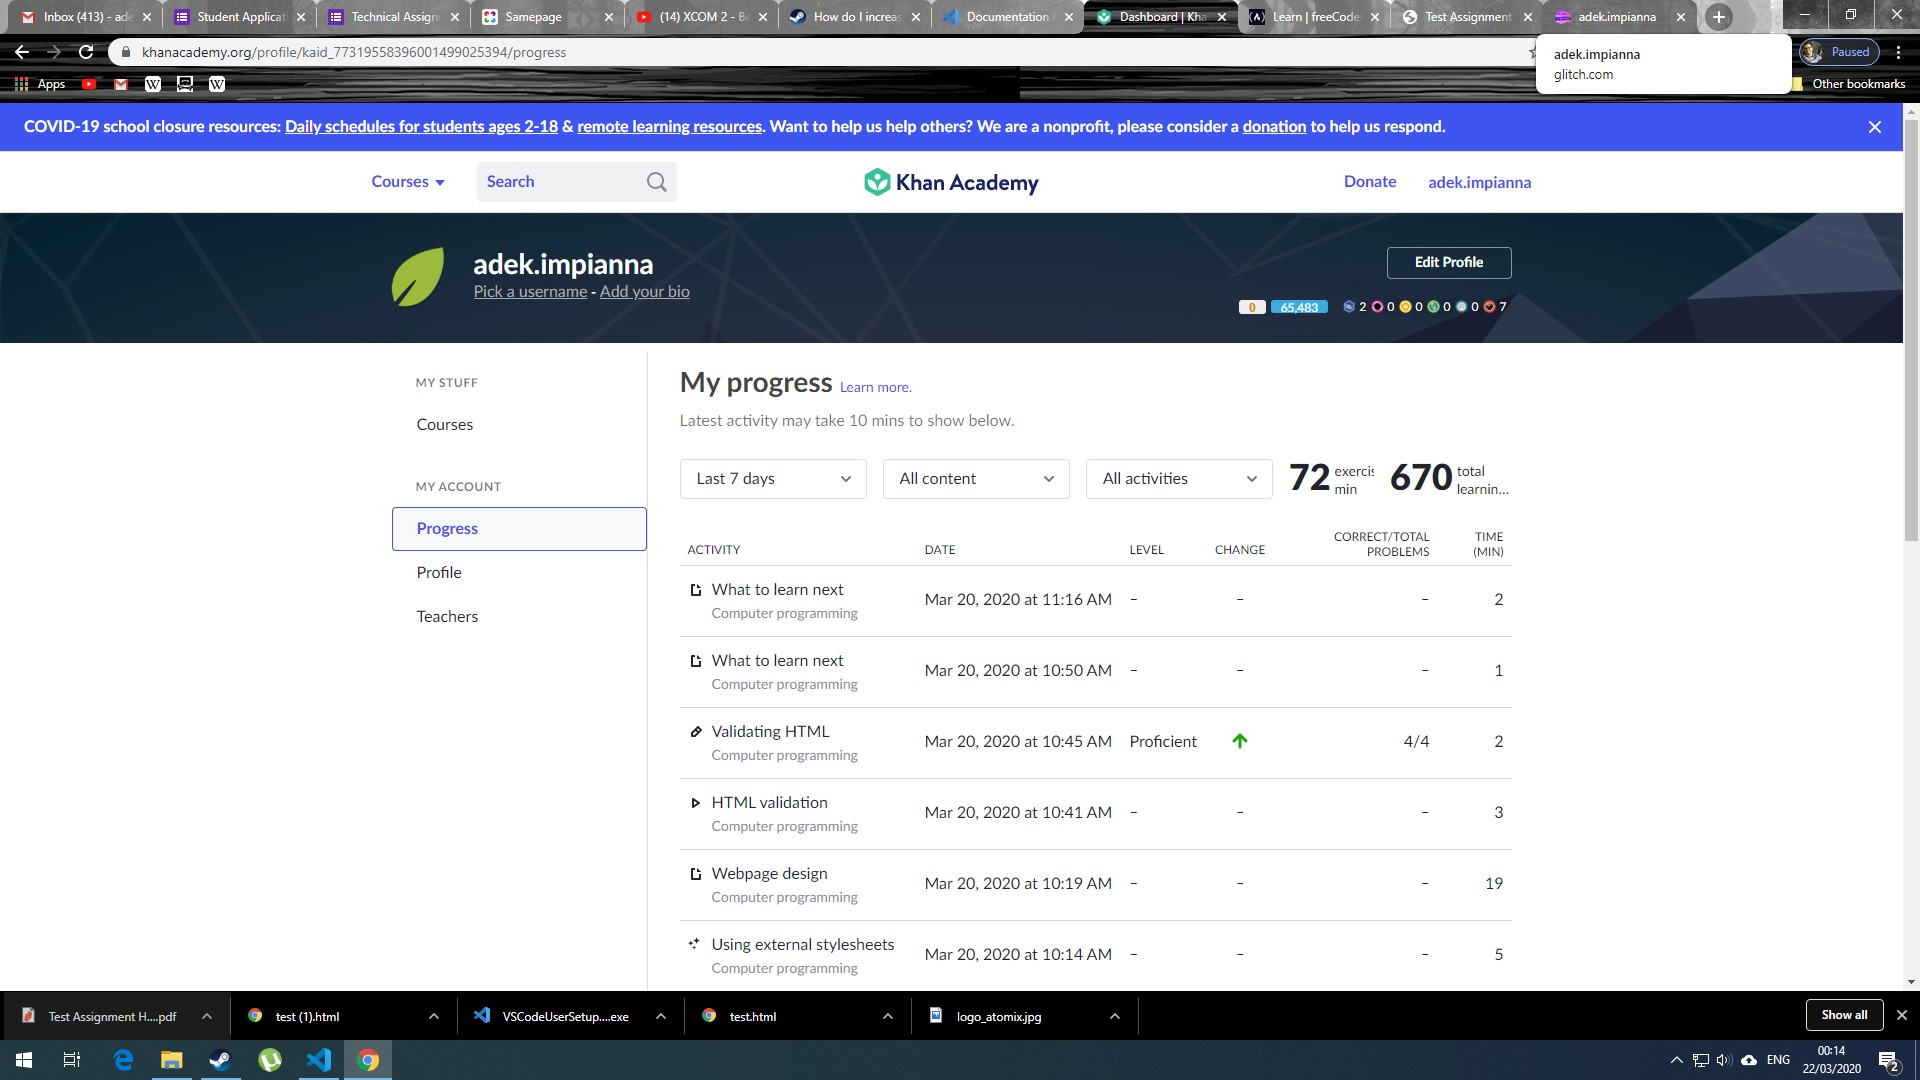
Task: Click the browser back arrow
Action: (x=22, y=52)
